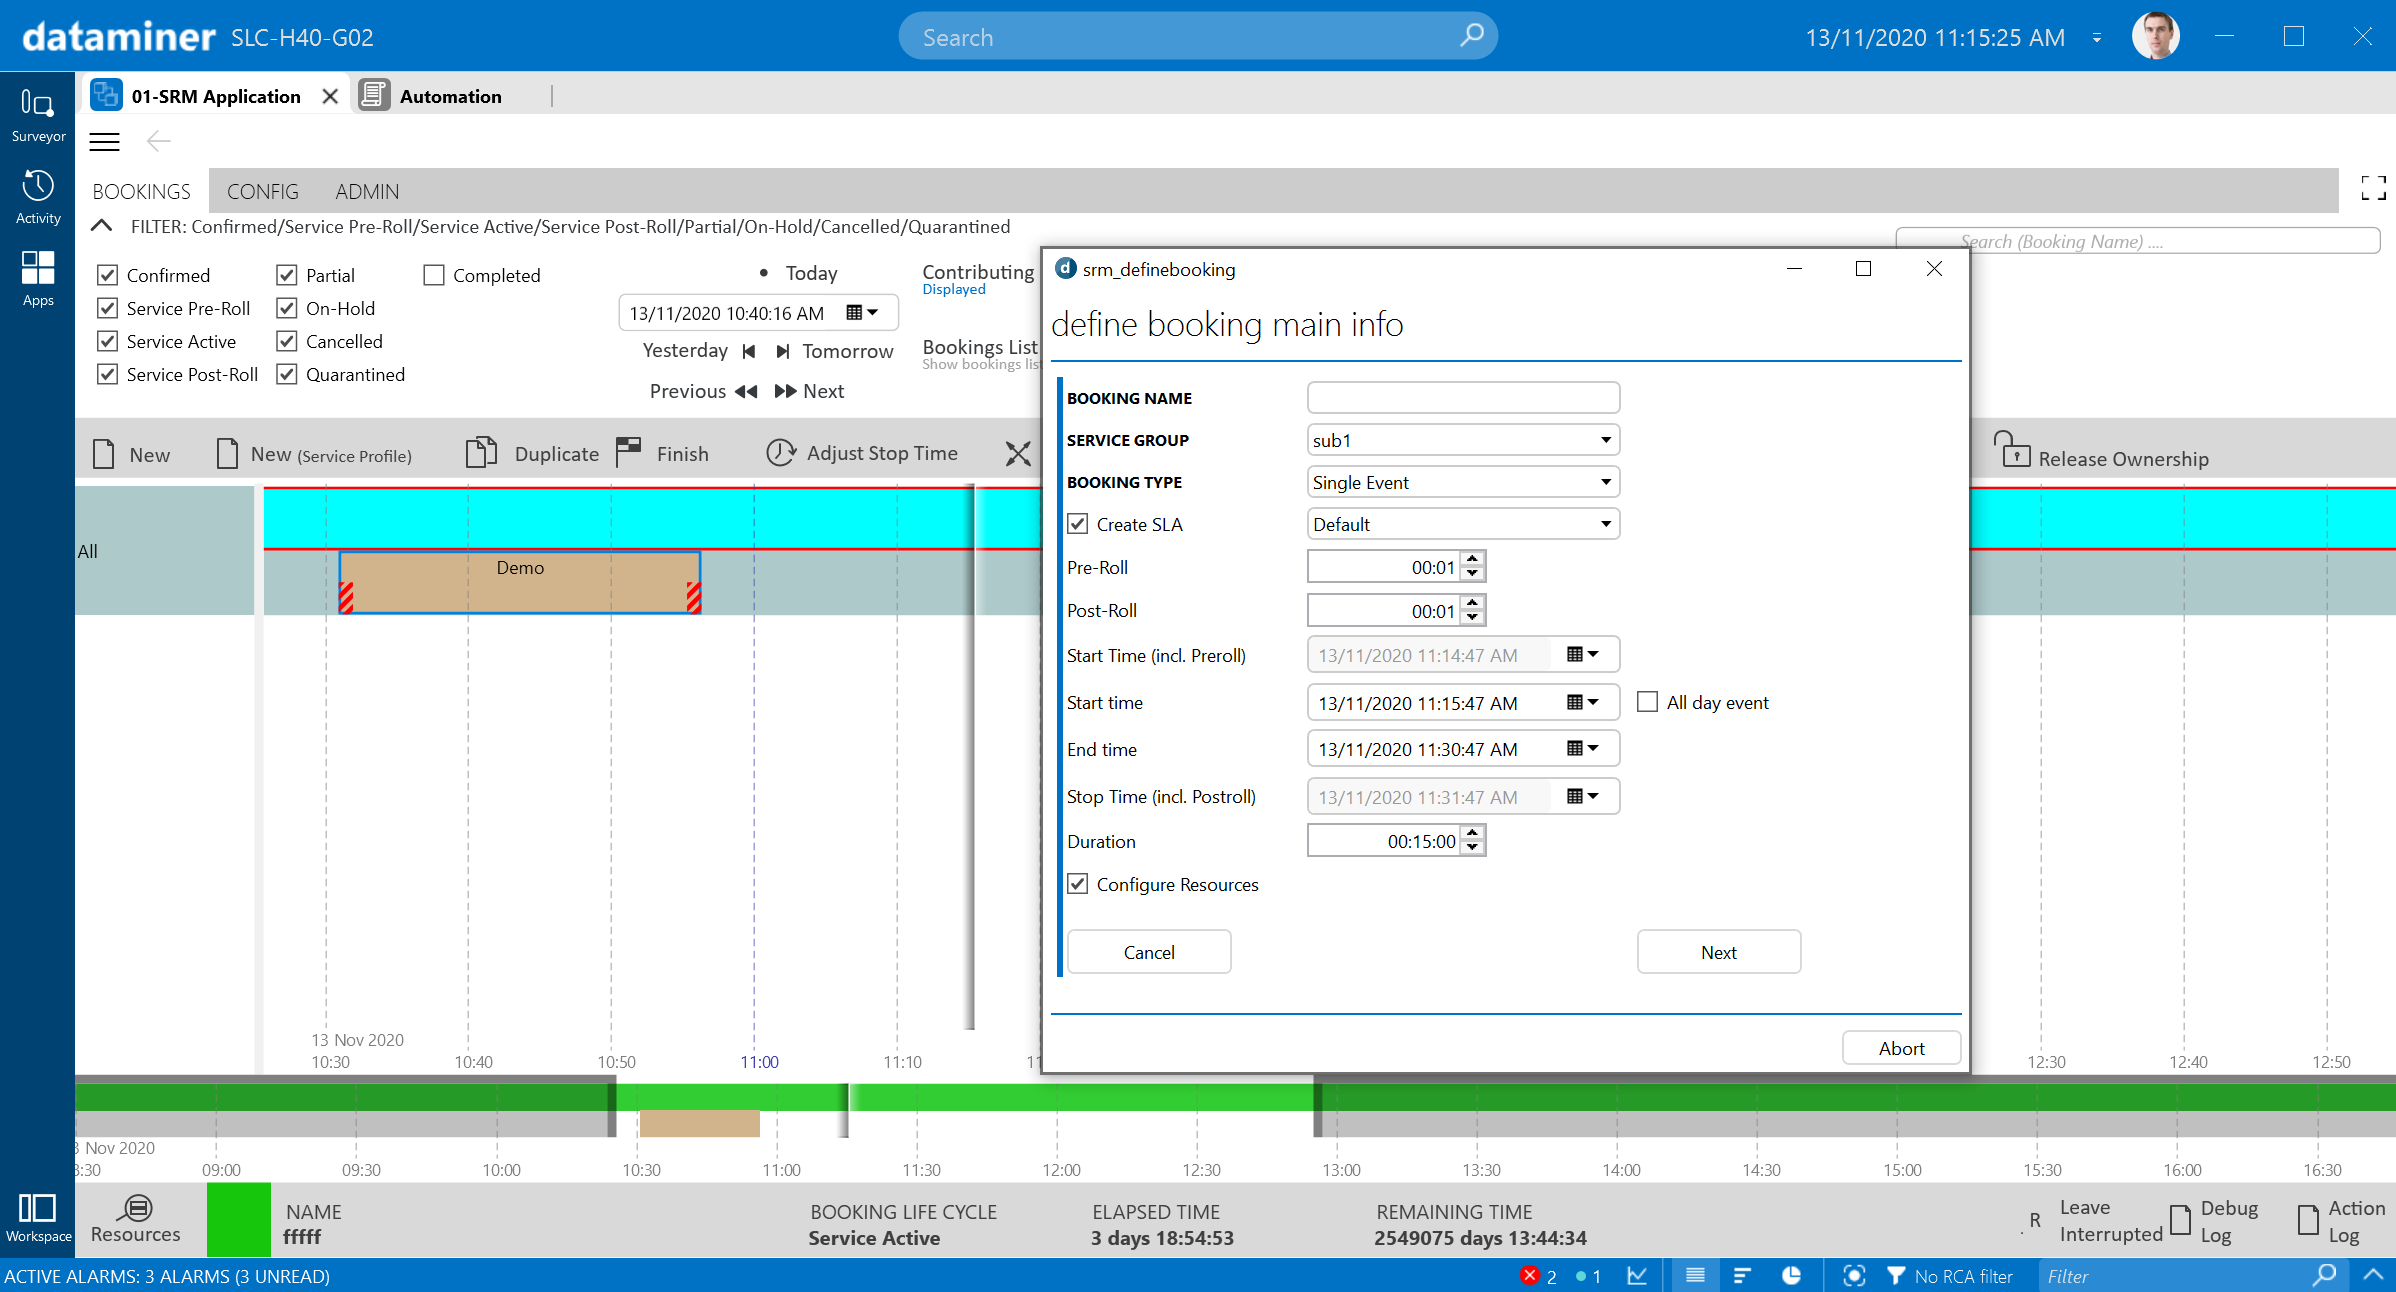The width and height of the screenshot is (2396, 1292).
Task: Open the pie chart view in the alarm bar
Action: pos(1791,1276)
